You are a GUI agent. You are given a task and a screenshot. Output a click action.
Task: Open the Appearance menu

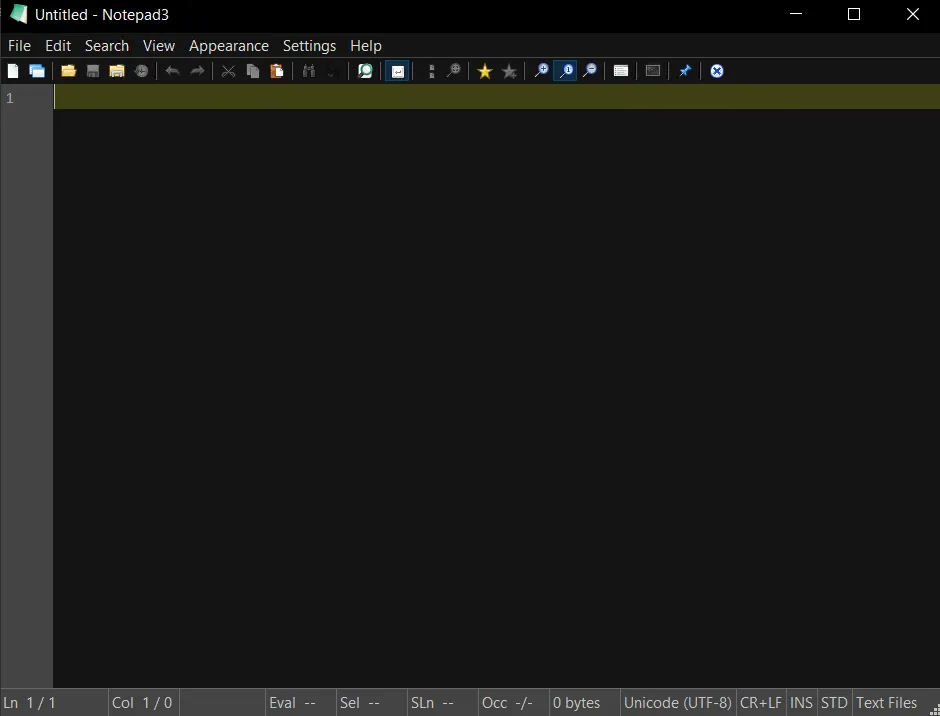pyautogui.click(x=229, y=46)
